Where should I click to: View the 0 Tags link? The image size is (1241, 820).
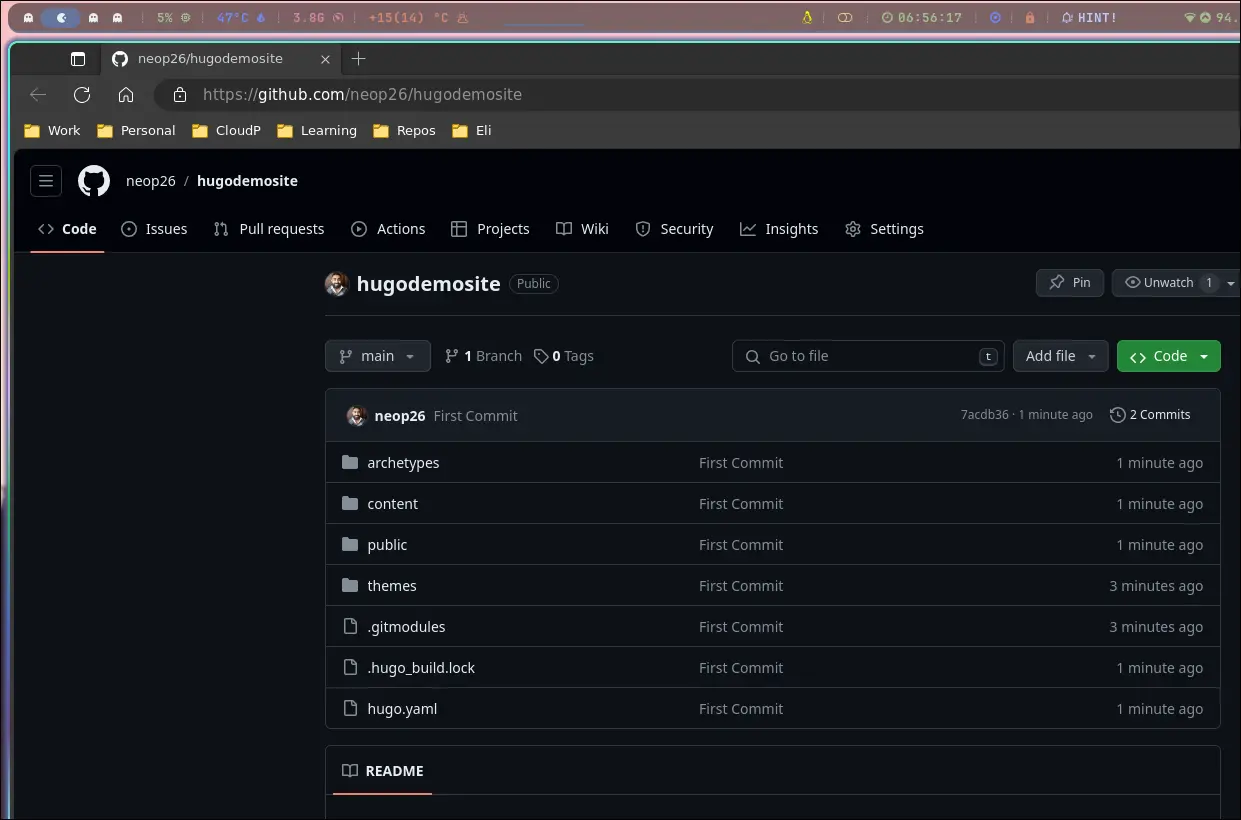click(564, 356)
